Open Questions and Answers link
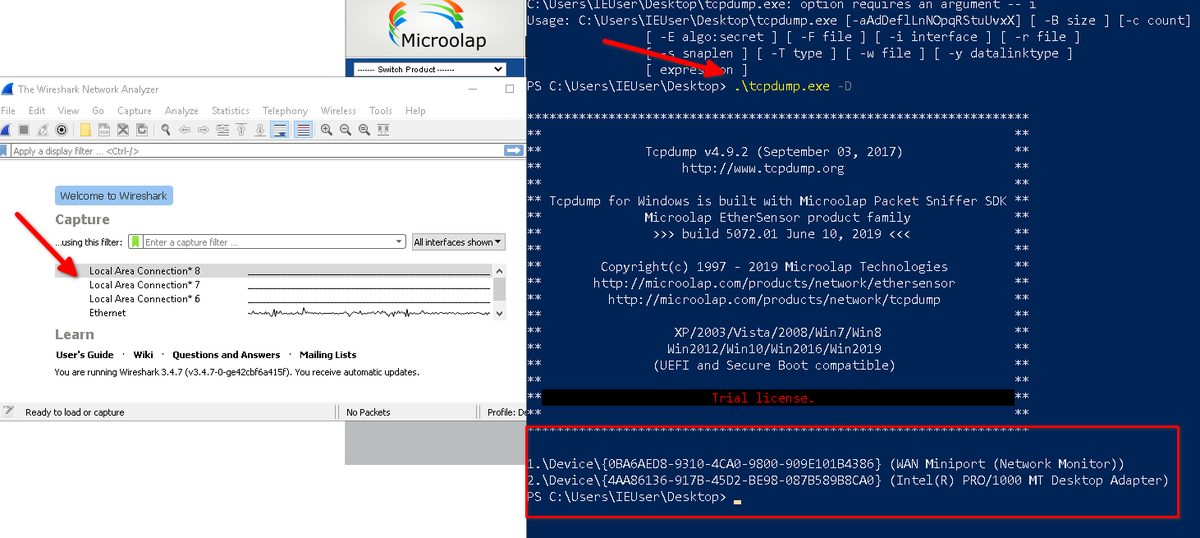 coord(226,355)
